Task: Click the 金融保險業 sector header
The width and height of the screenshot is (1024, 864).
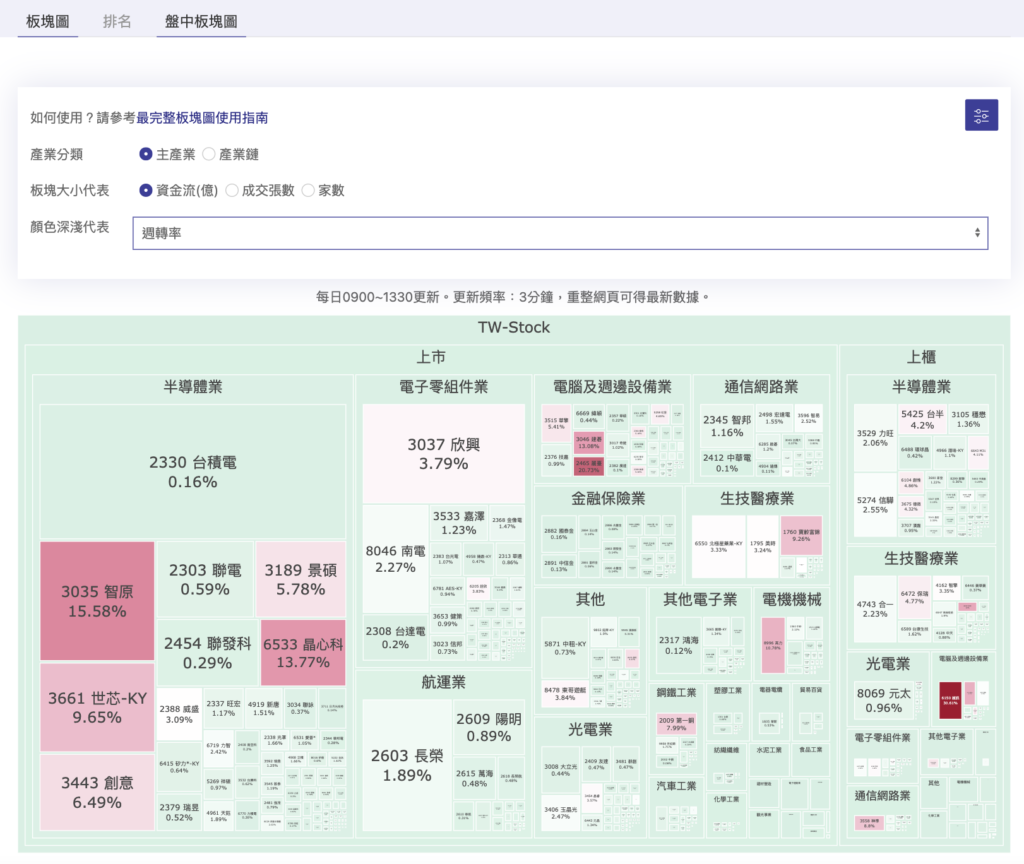Action: pyautogui.click(x=608, y=498)
